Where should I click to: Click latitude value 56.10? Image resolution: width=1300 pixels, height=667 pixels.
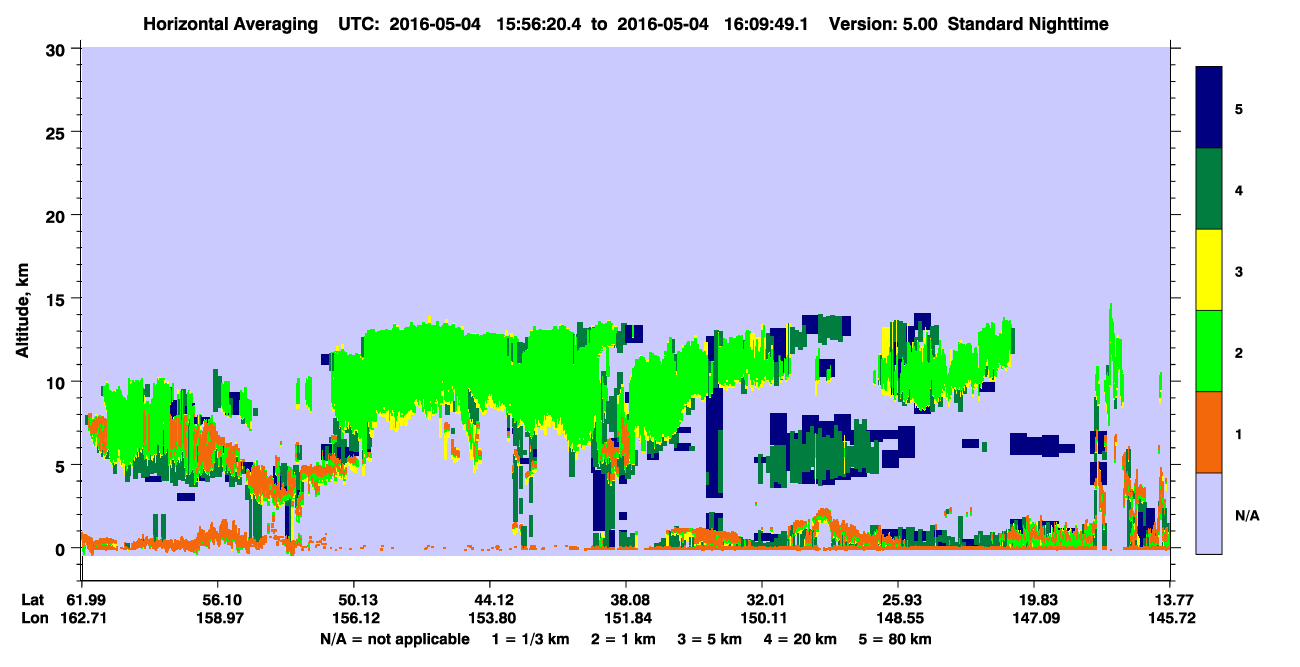click(218, 599)
